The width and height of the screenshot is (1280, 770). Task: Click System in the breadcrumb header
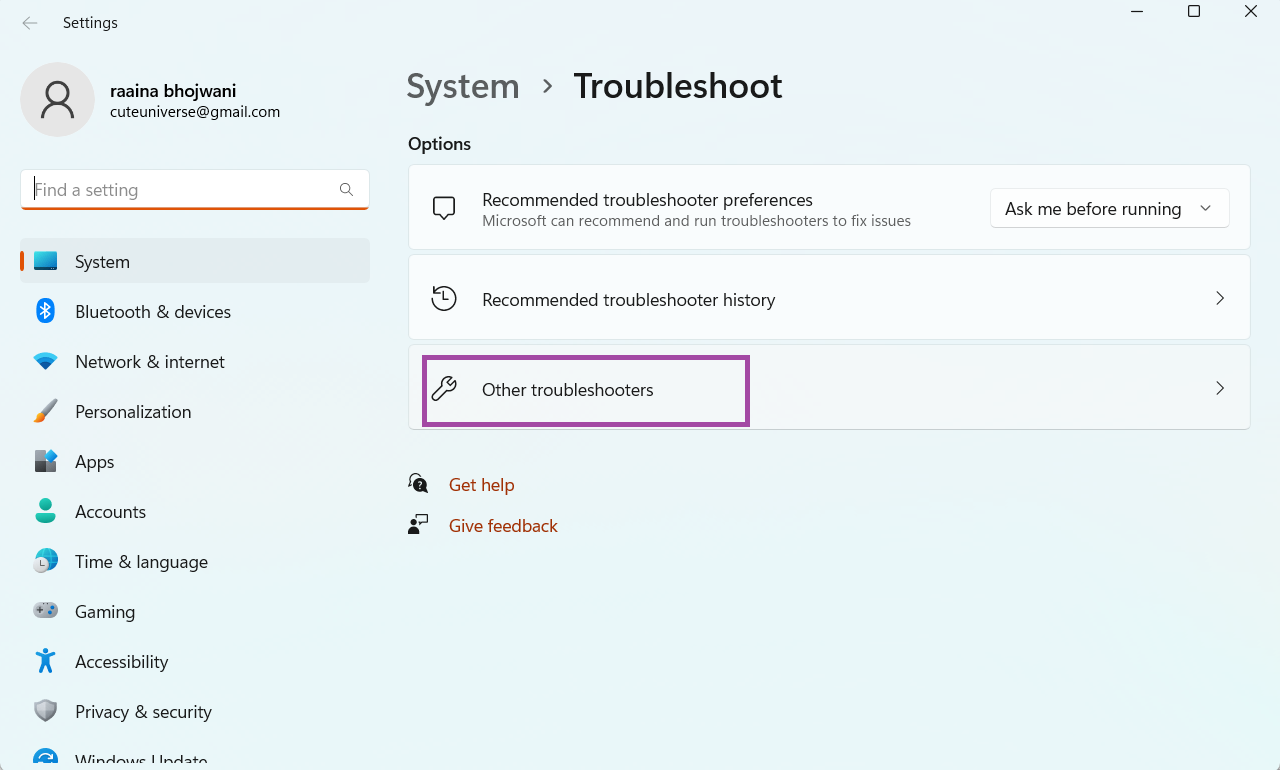click(463, 86)
